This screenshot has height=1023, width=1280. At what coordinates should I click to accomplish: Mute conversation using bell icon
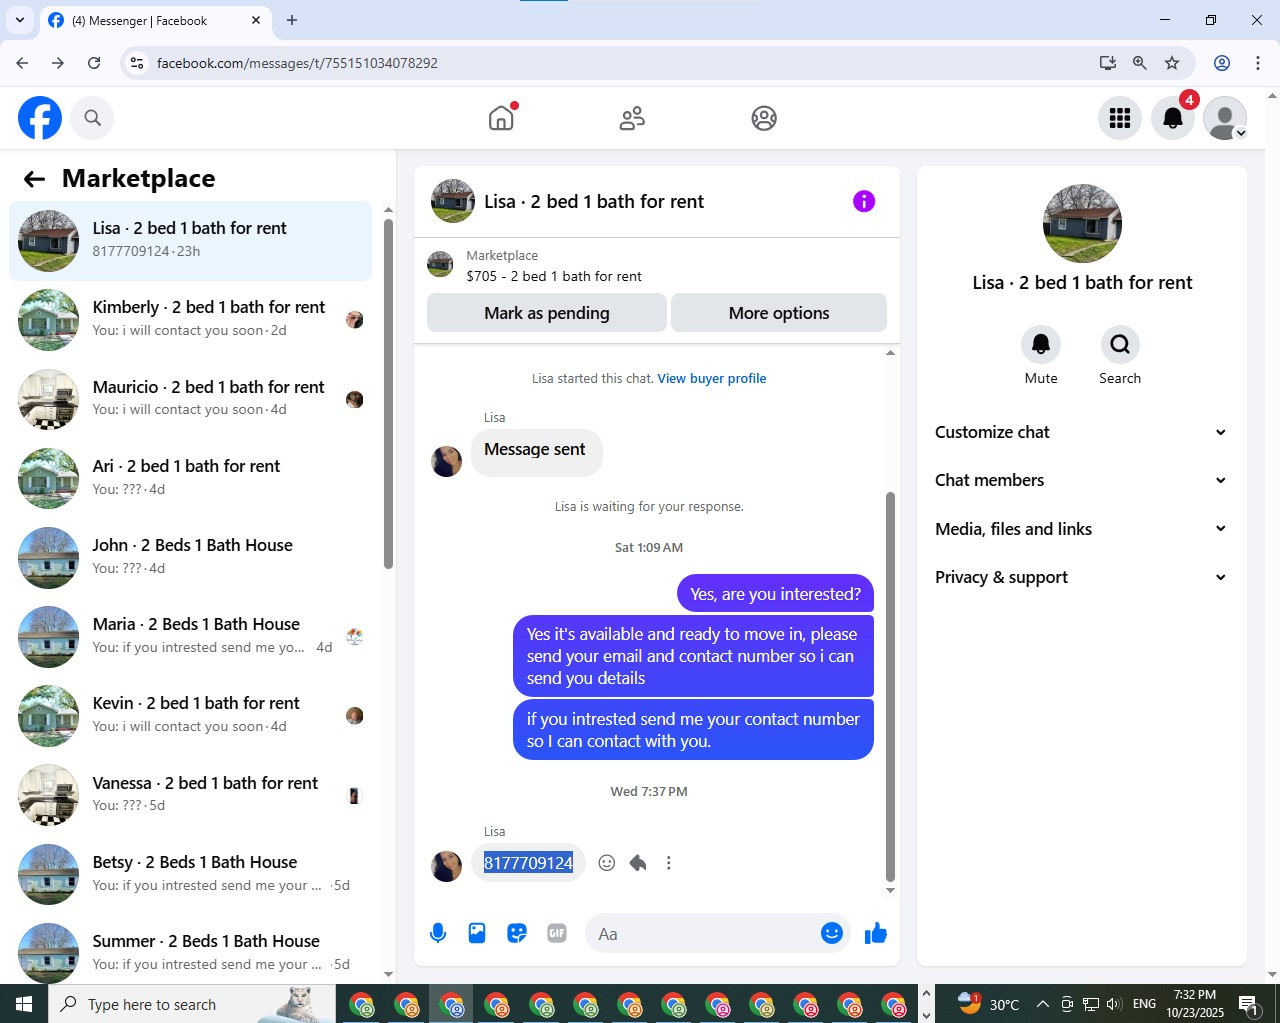click(1041, 344)
